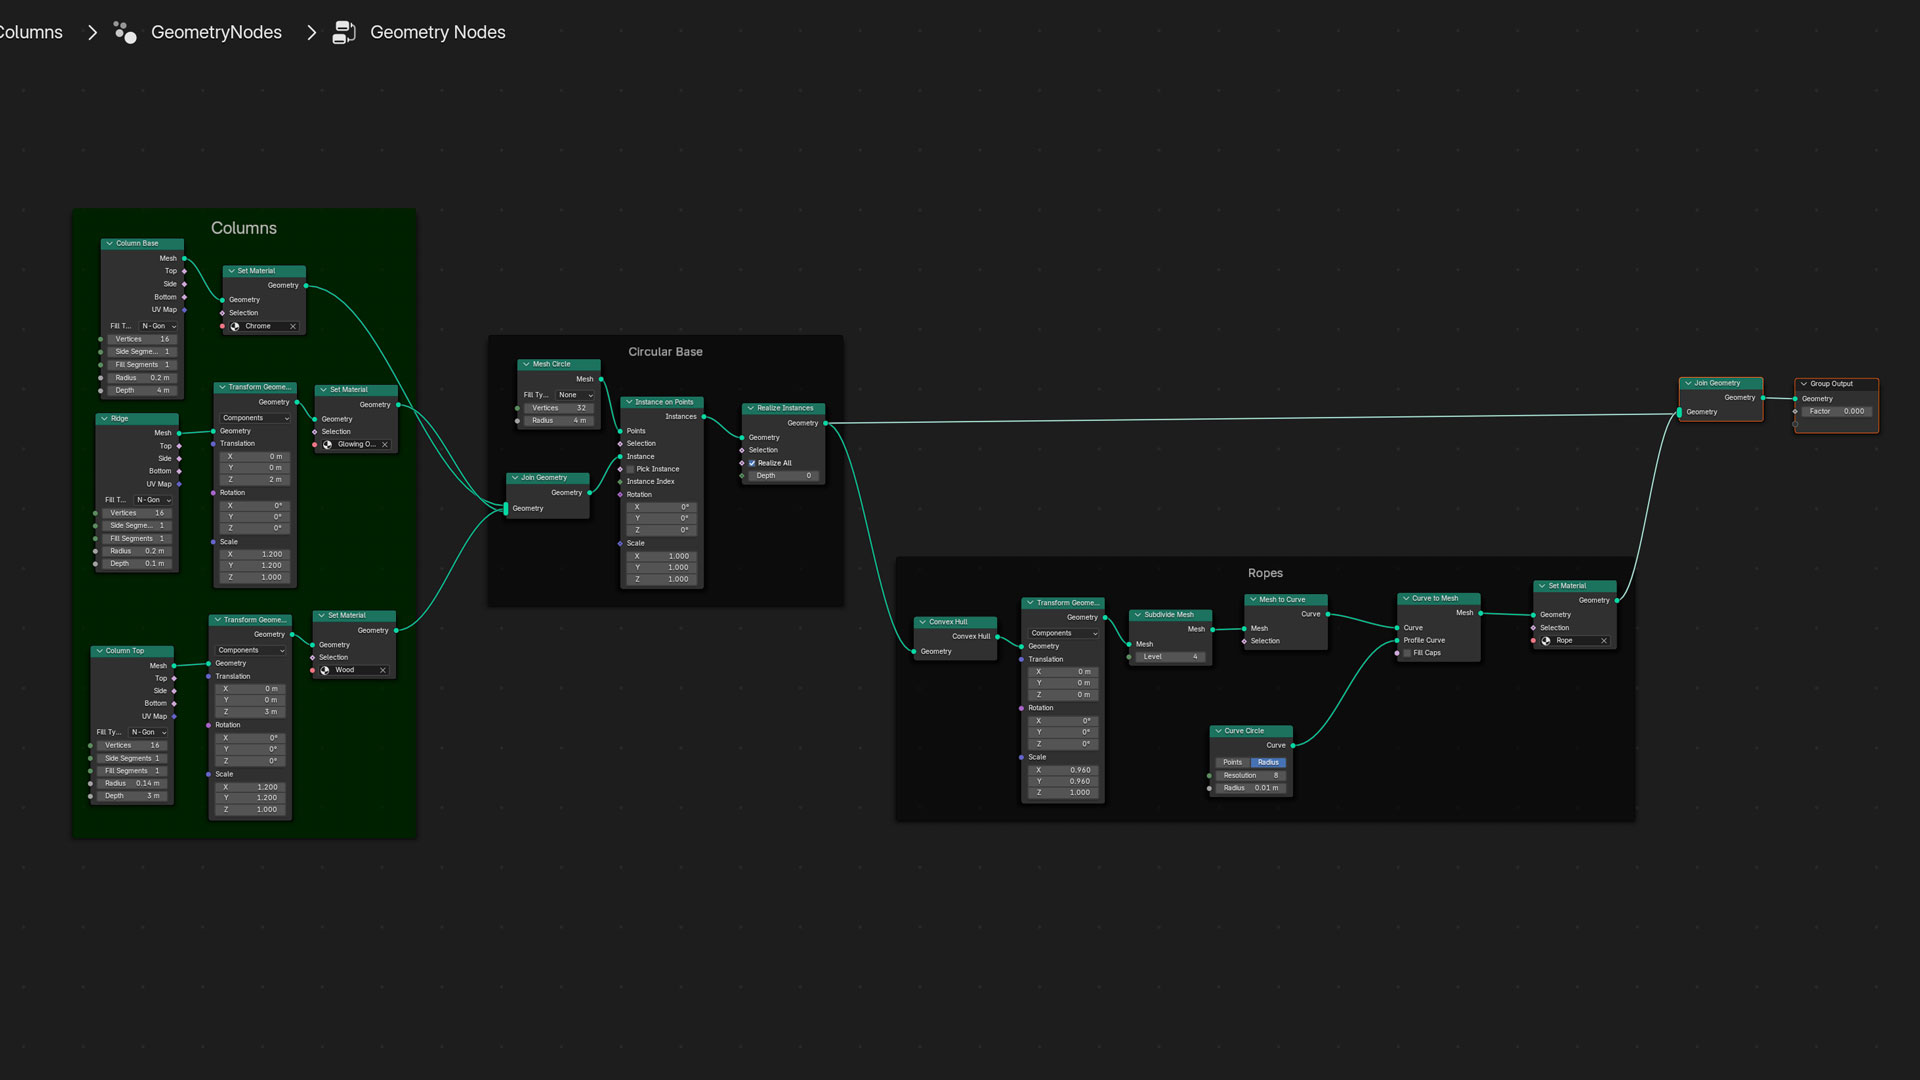Click the Geometry Nodes group icon in breadcrumb

[x=343, y=32]
